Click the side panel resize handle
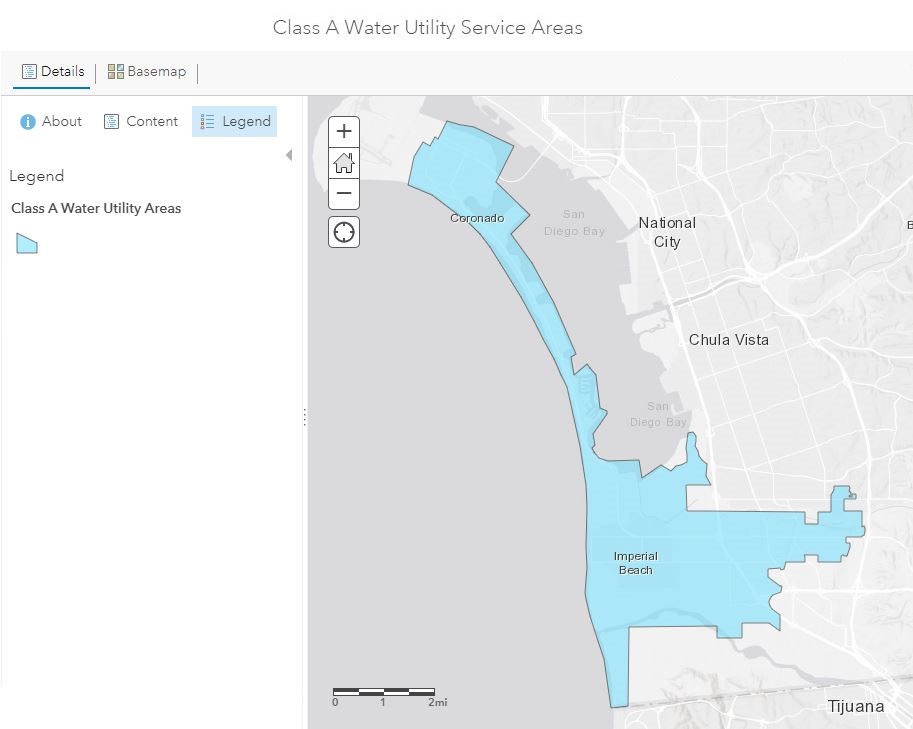This screenshot has width=913, height=729. tap(304, 418)
